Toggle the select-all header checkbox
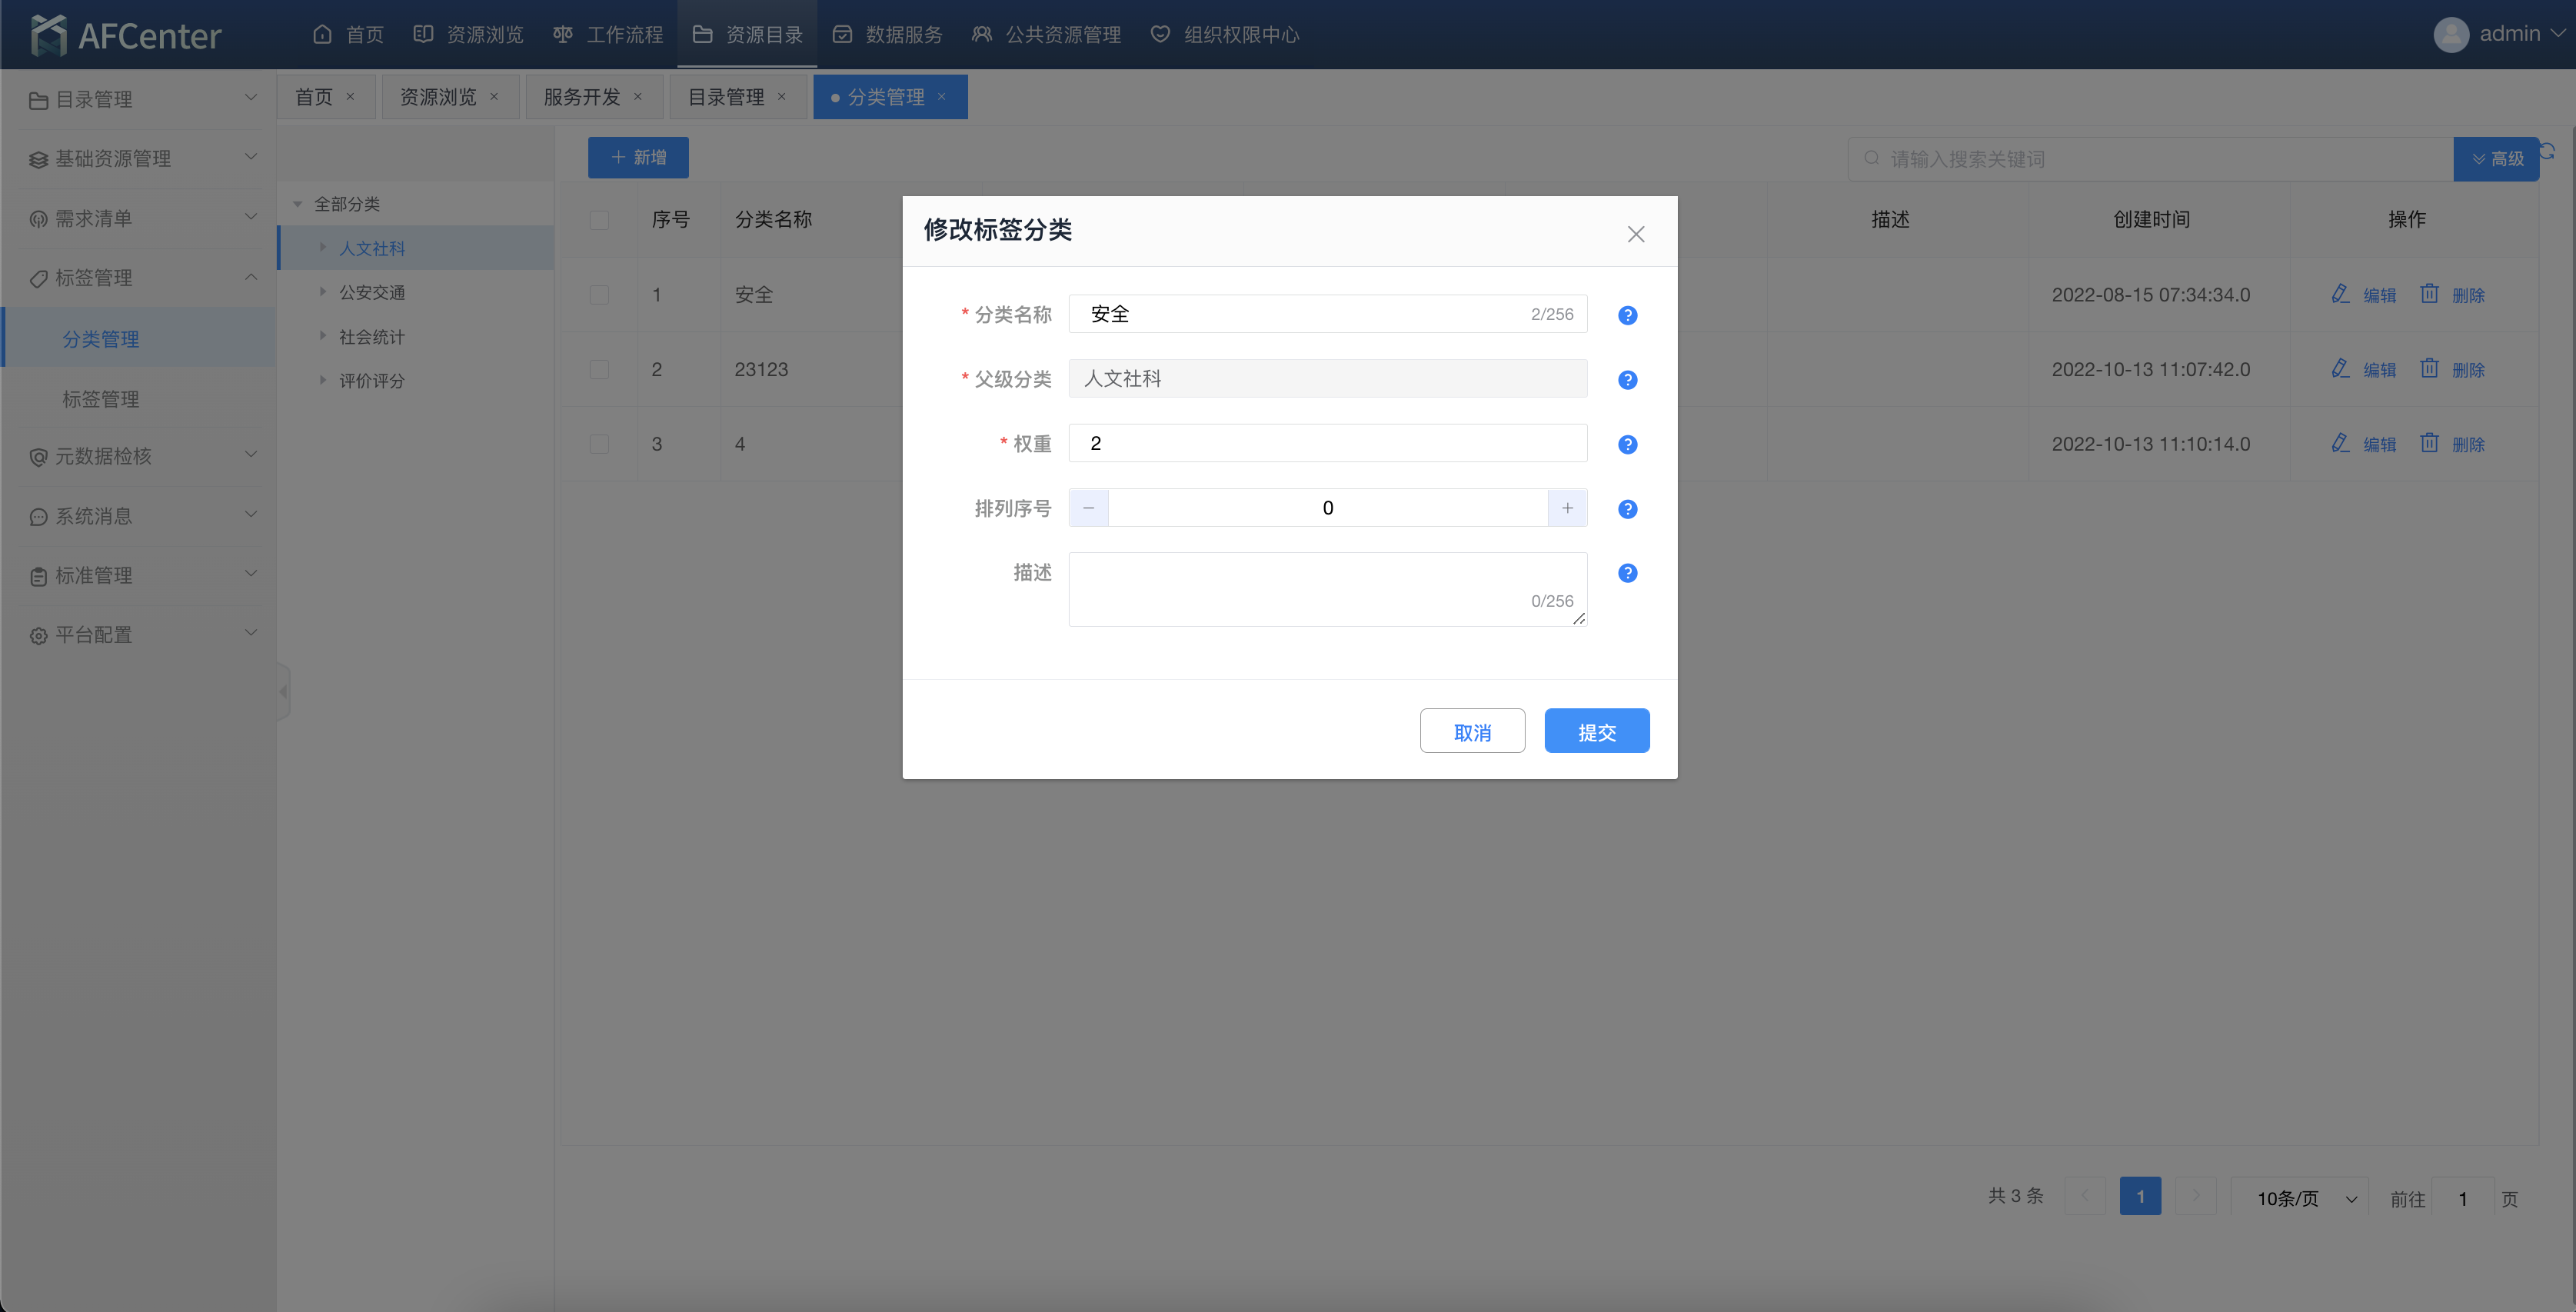This screenshot has width=2576, height=1312. (599, 220)
